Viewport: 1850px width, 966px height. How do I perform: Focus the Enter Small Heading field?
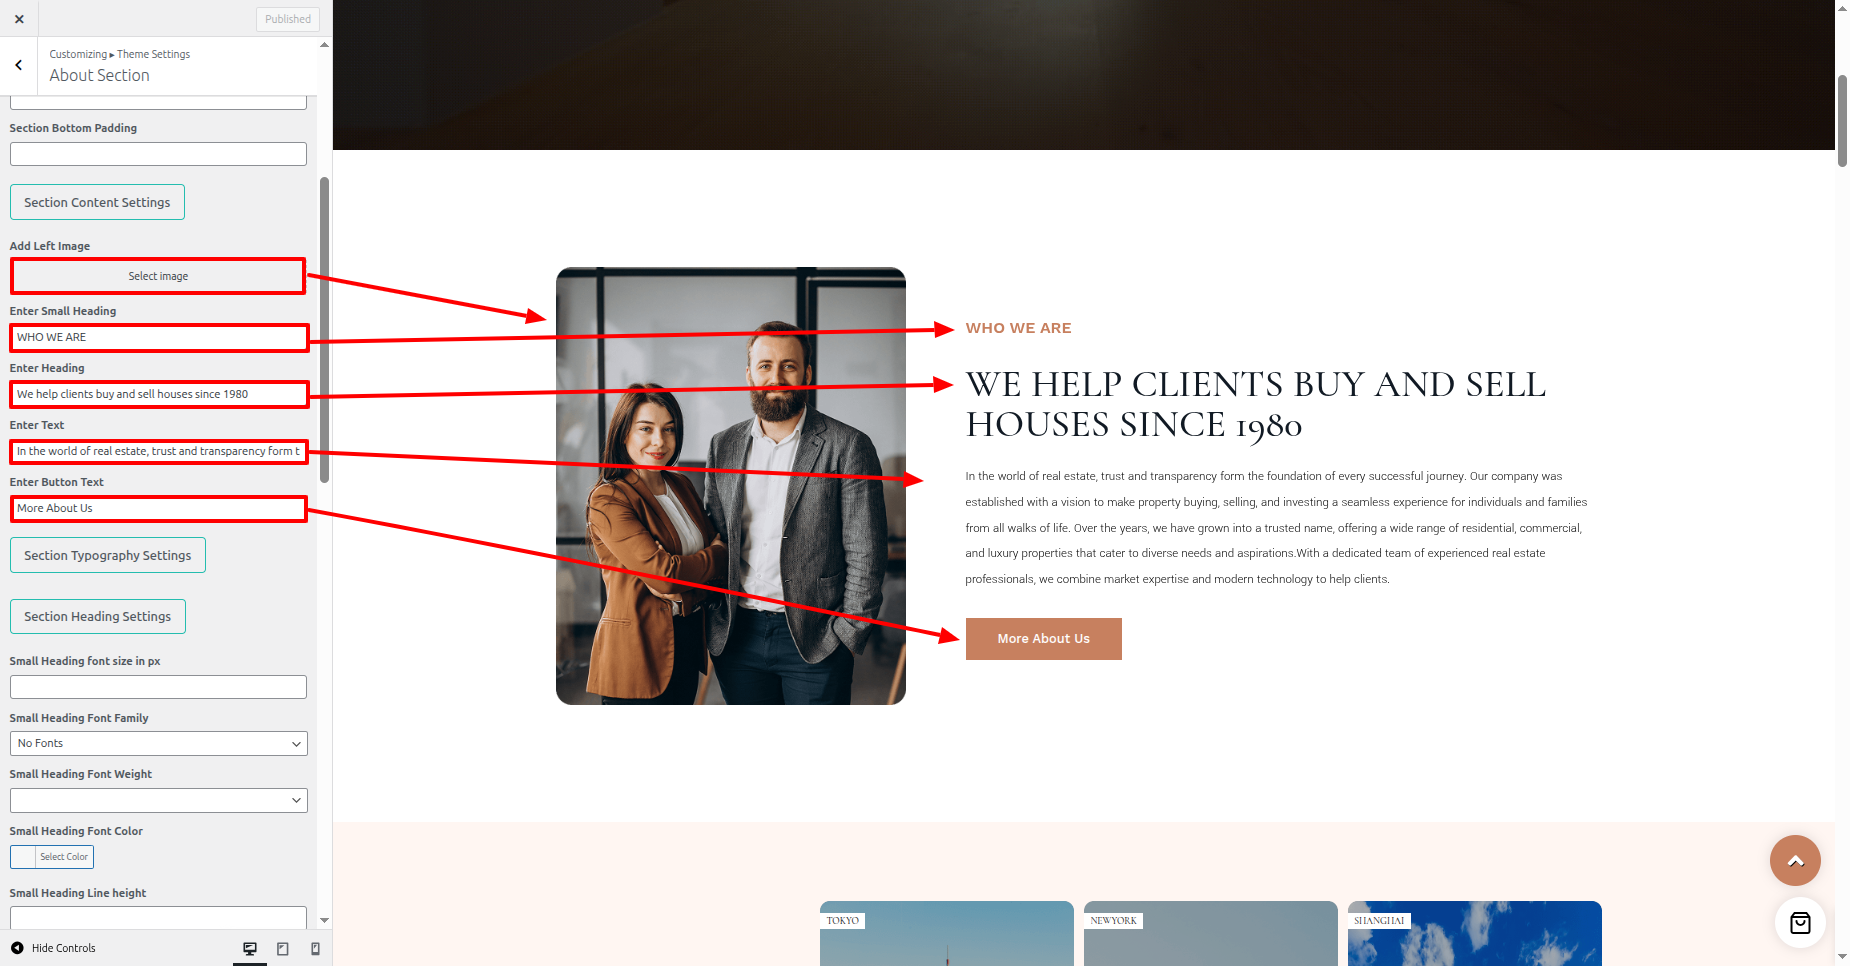[159, 337]
